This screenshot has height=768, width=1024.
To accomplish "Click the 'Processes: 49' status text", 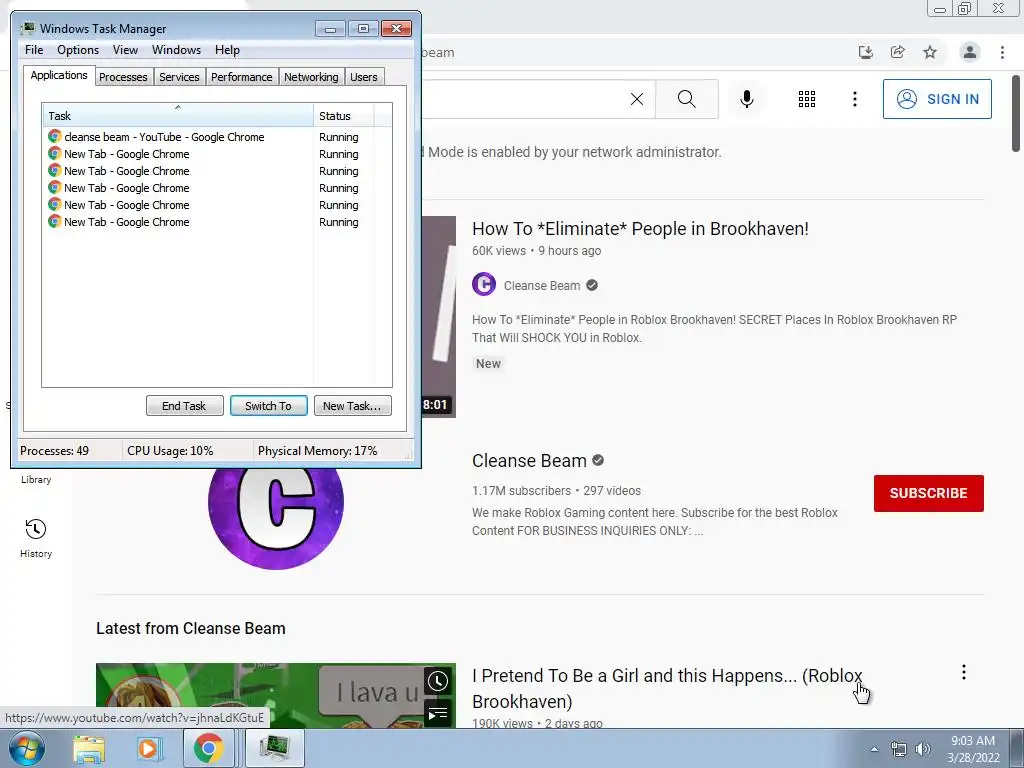I will pyautogui.click(x=54, y=451).
